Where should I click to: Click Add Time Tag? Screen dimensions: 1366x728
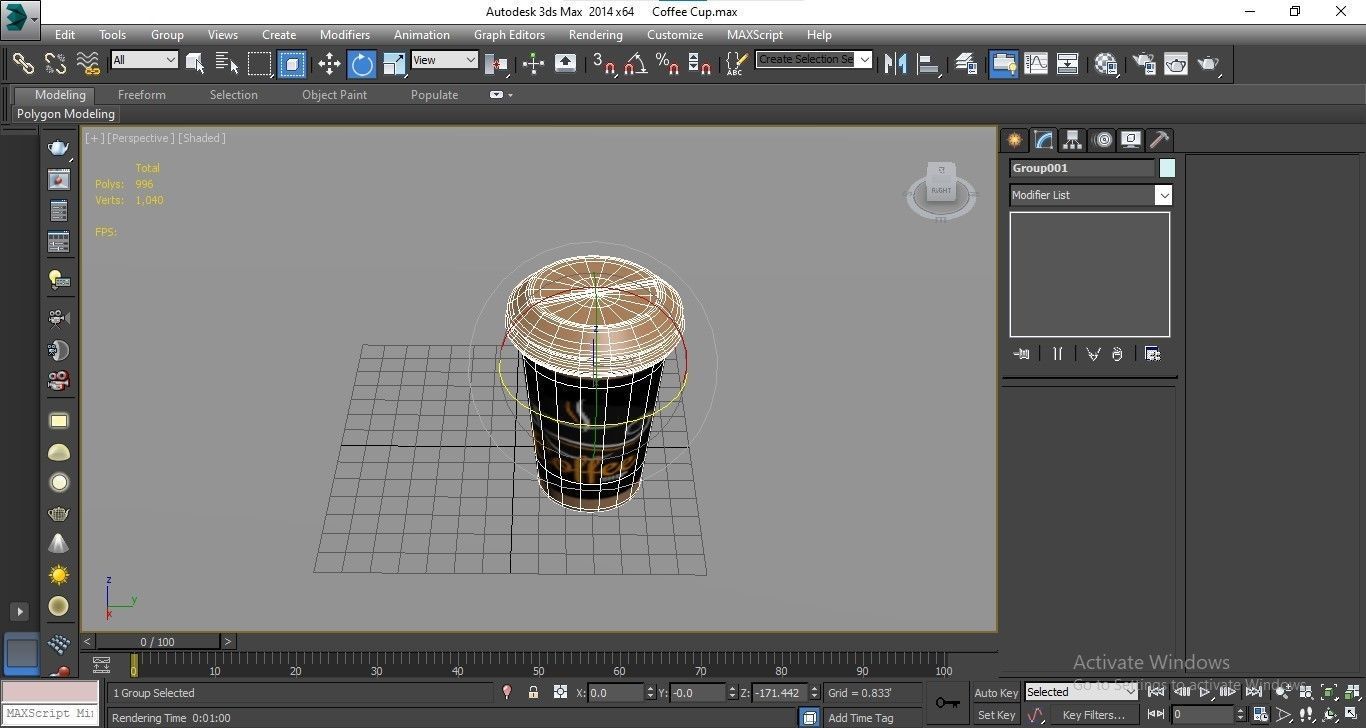(861, 717)
